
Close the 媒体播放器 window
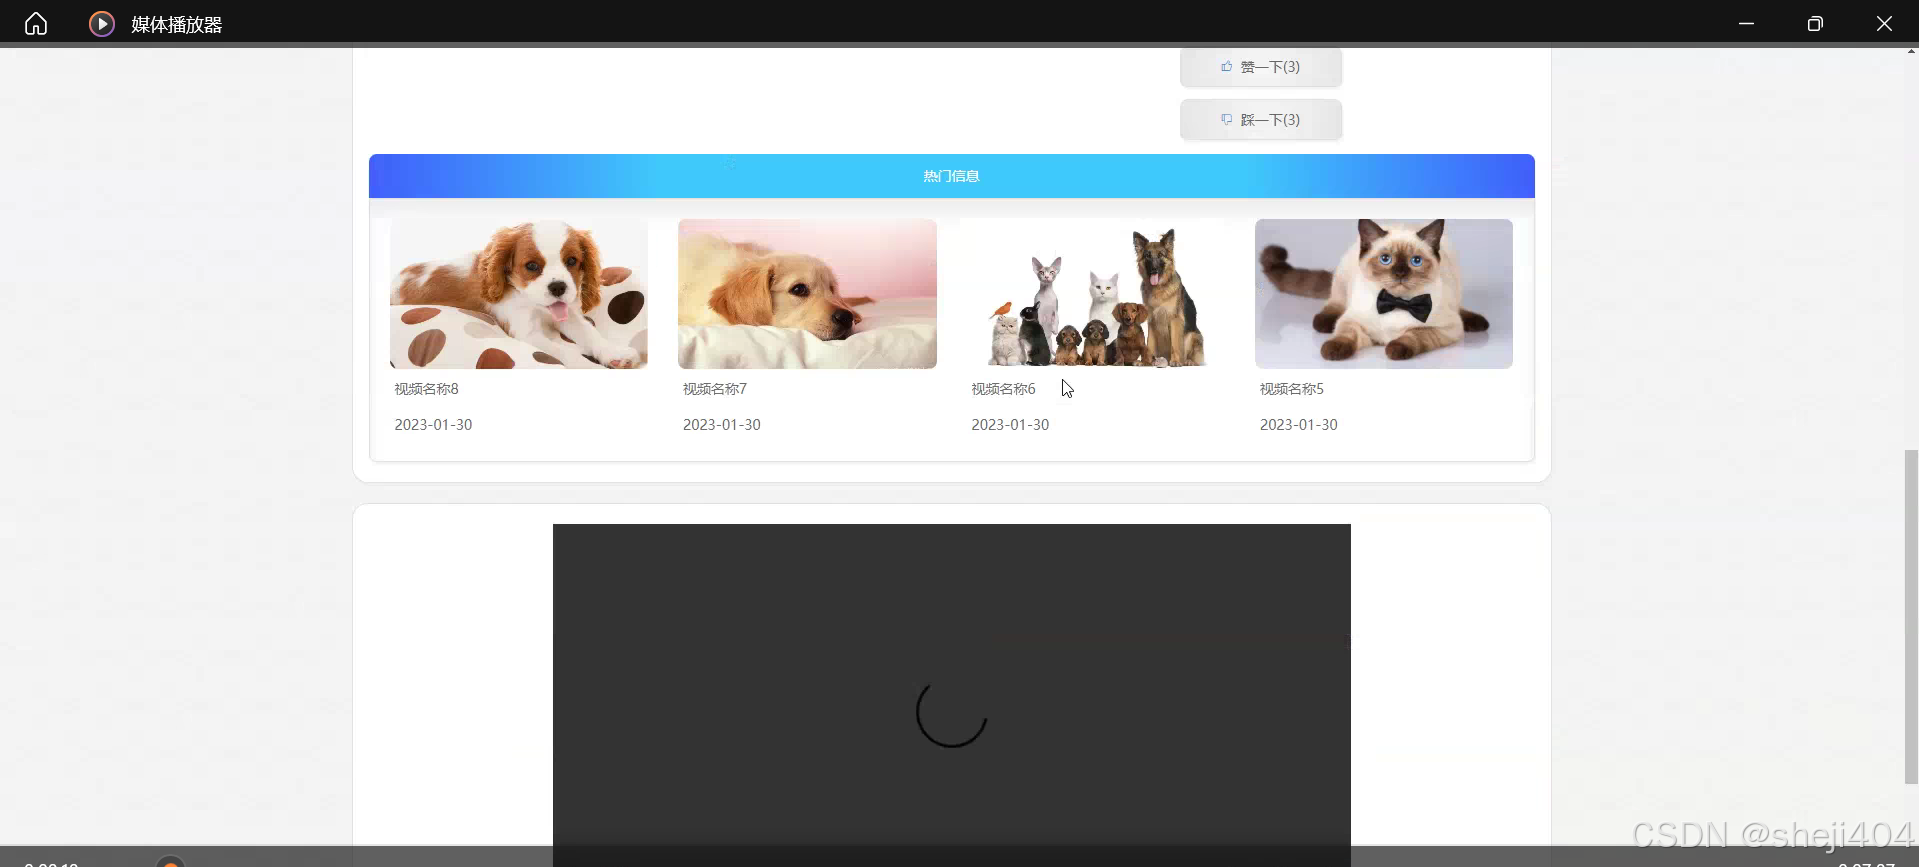[x=1884, y=23]
